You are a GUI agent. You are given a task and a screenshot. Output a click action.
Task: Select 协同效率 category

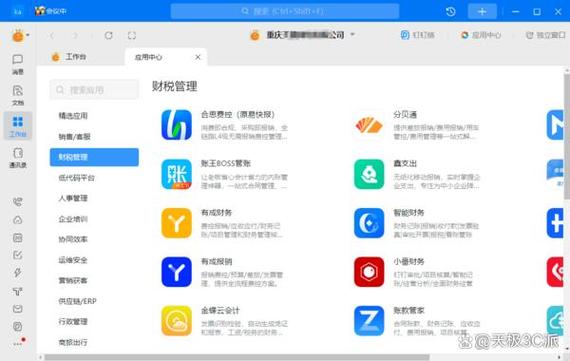(73, 239)
